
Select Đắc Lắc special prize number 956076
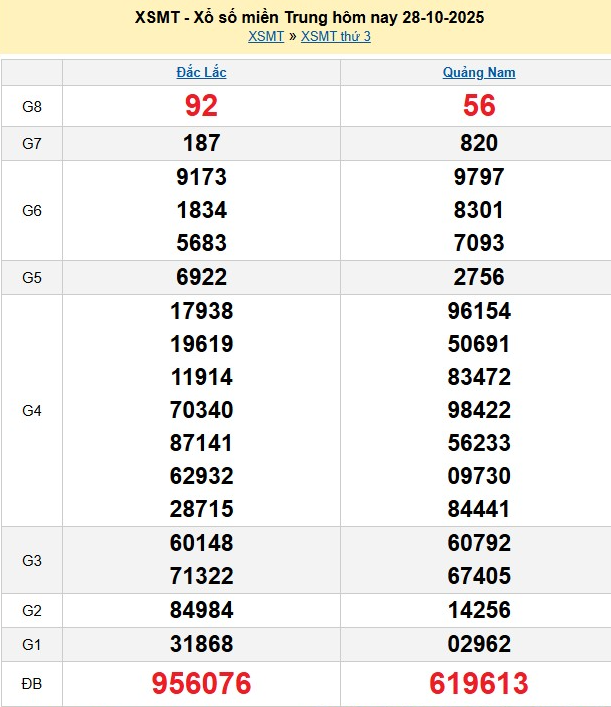coord(201,684)
